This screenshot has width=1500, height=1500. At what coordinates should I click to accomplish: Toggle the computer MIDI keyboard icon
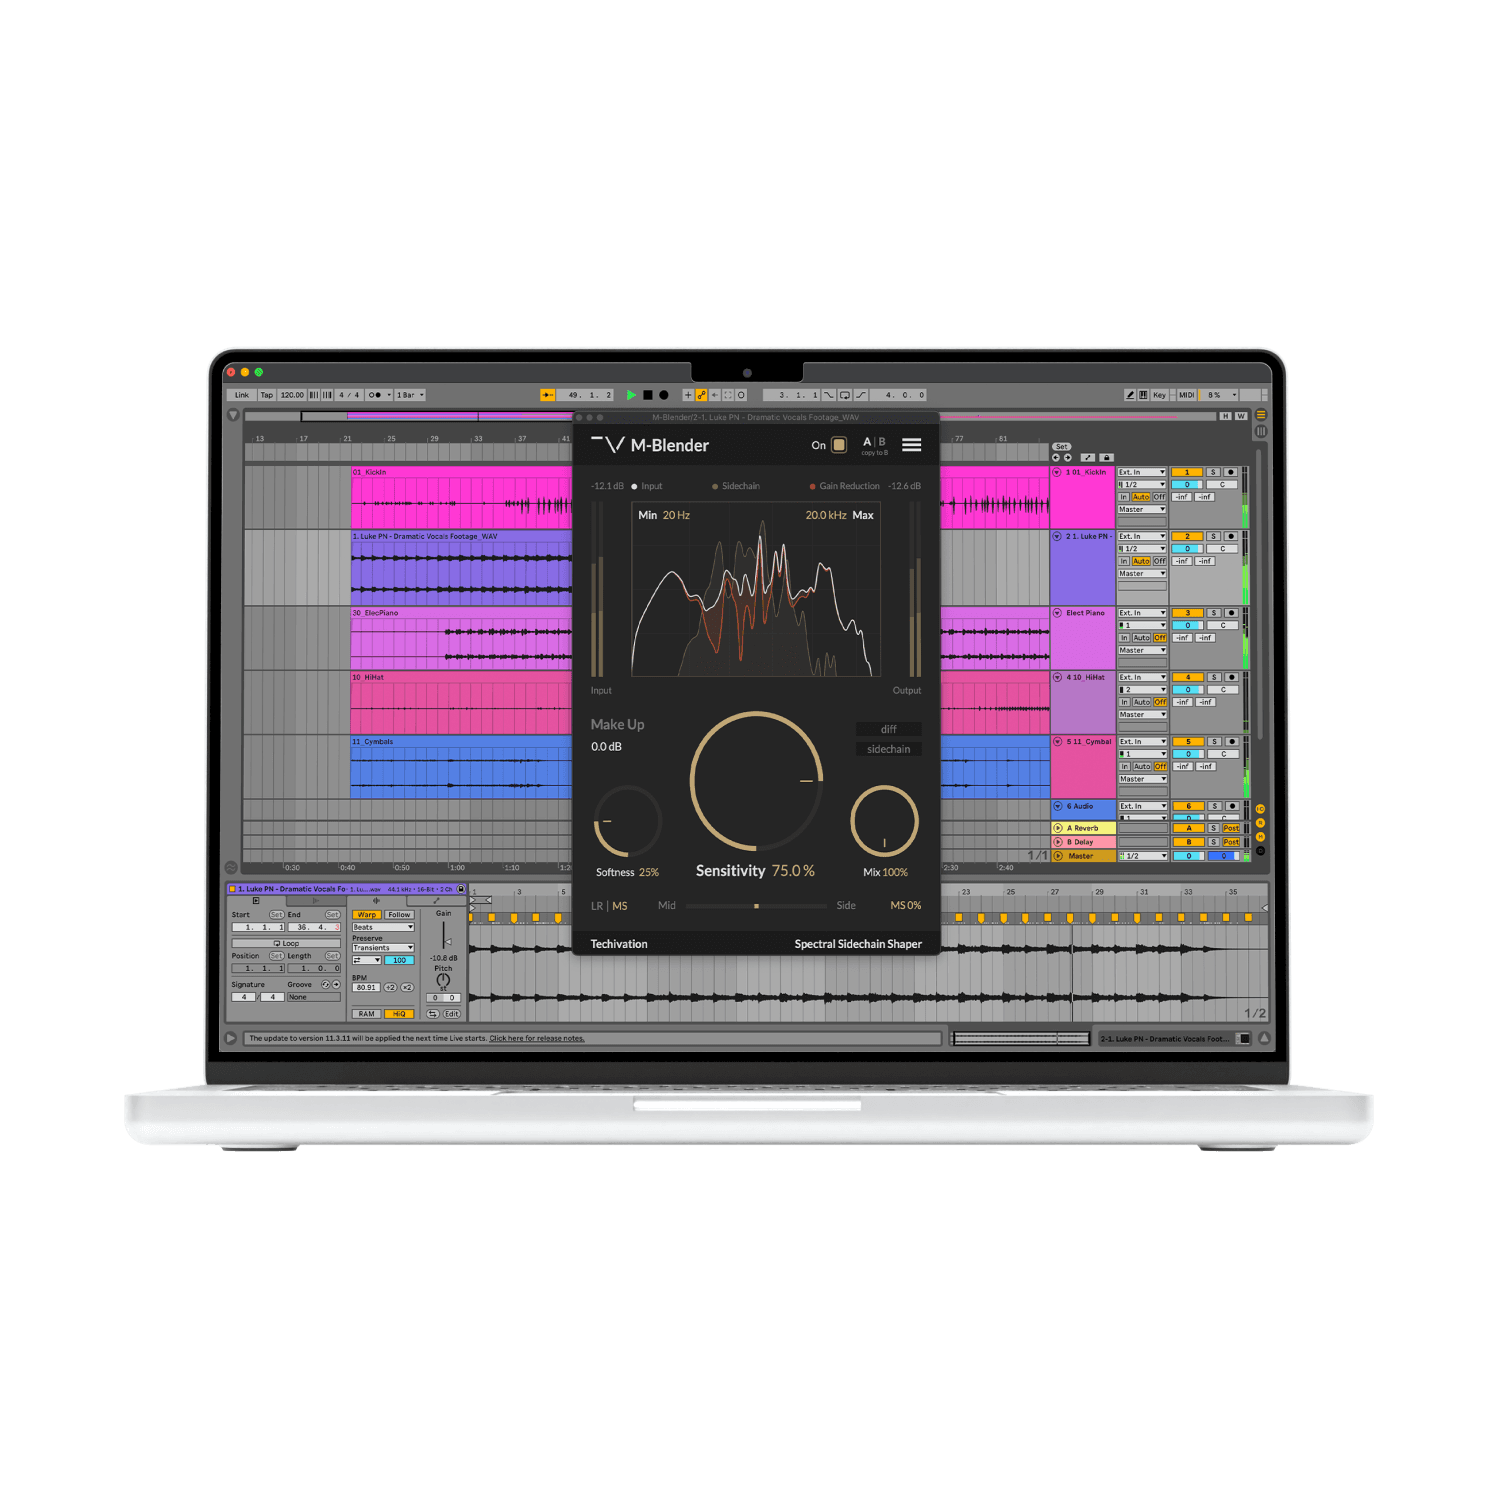[x=1143, y=395]
